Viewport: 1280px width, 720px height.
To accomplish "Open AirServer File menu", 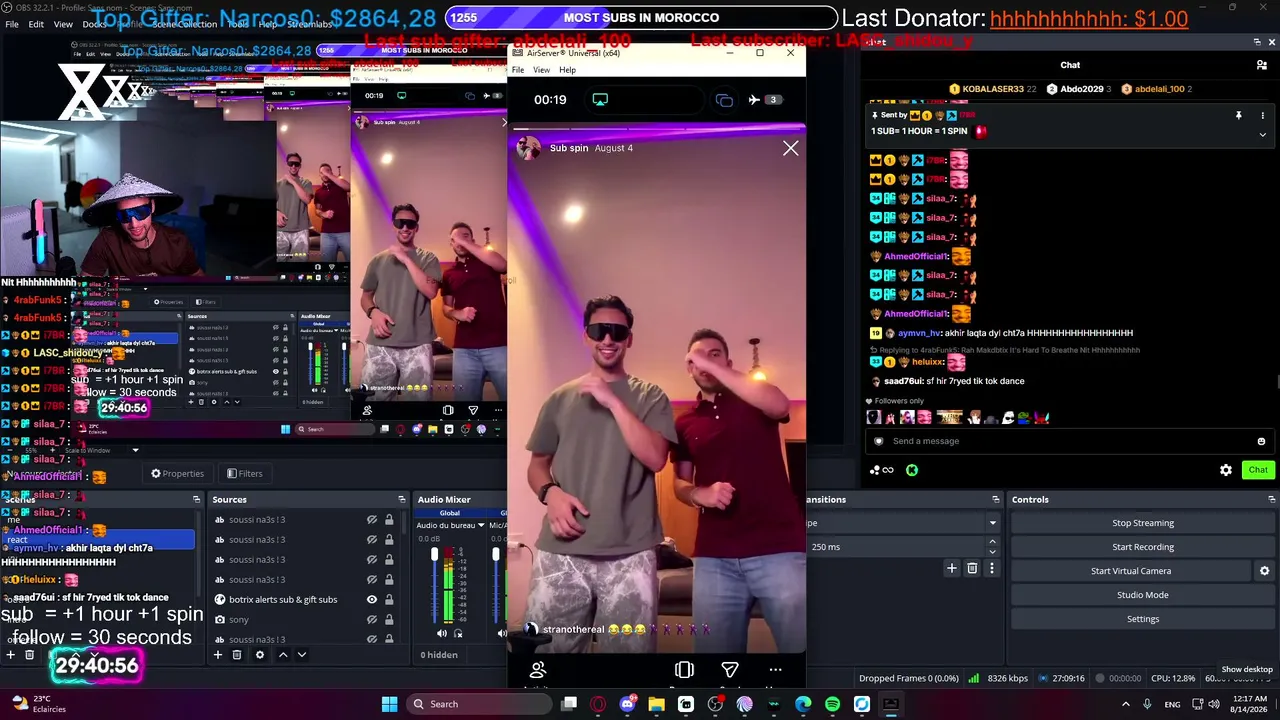I will pyautogui.click(x=518, y=70).
